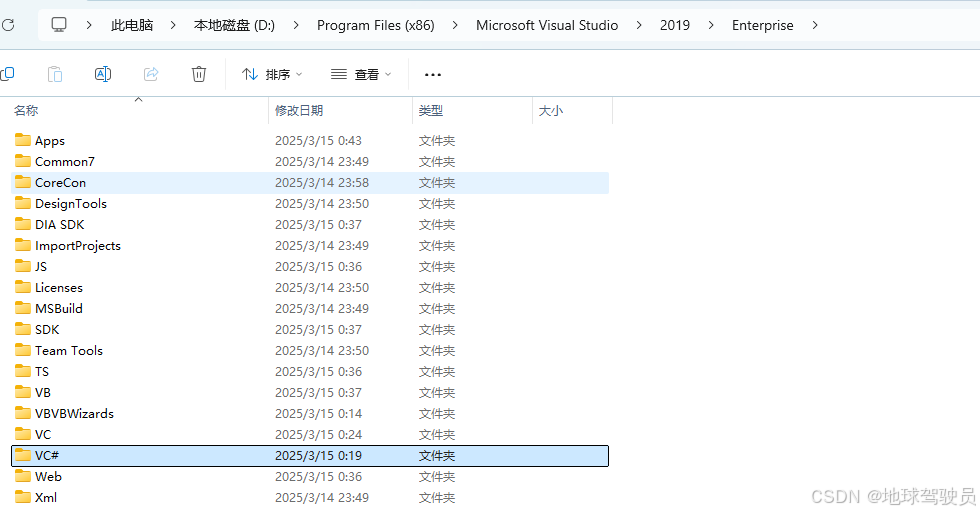The height and width of the screenshot is (514, 980).
Task: Click date 2025/3/15 0:14 in VBVBWizards row
Action: pyautogui.click(x=318, y=413)
